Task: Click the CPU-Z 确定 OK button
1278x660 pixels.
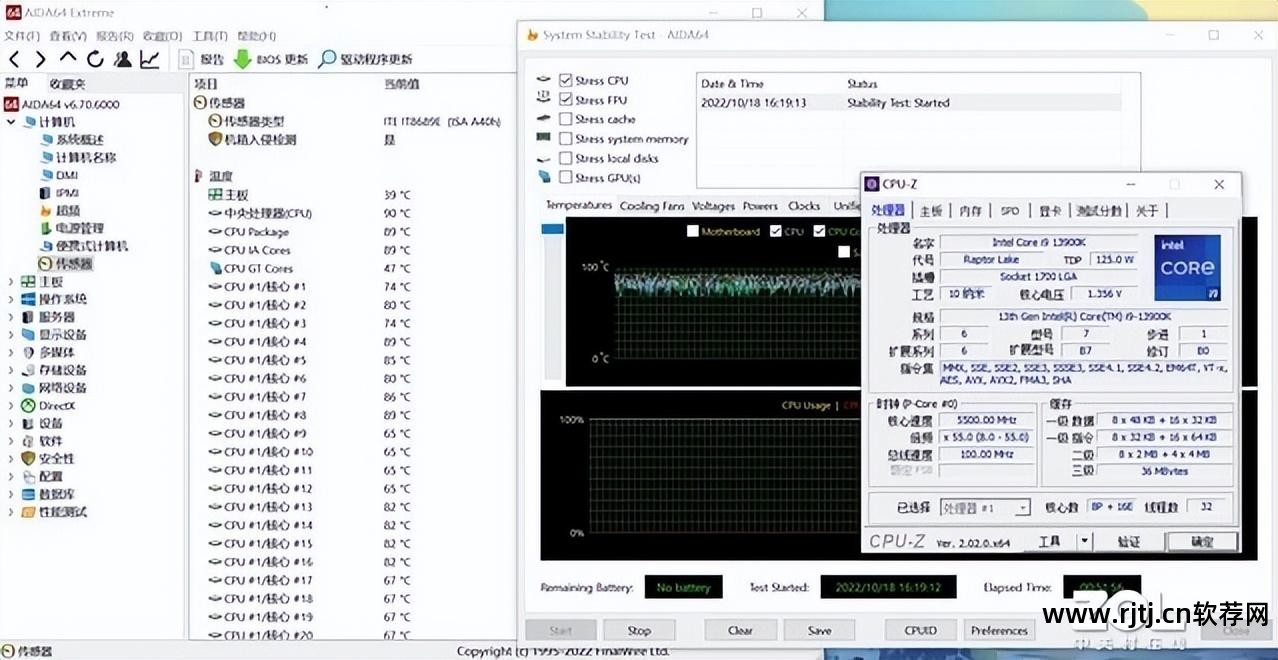Action: click(1203, 541)
